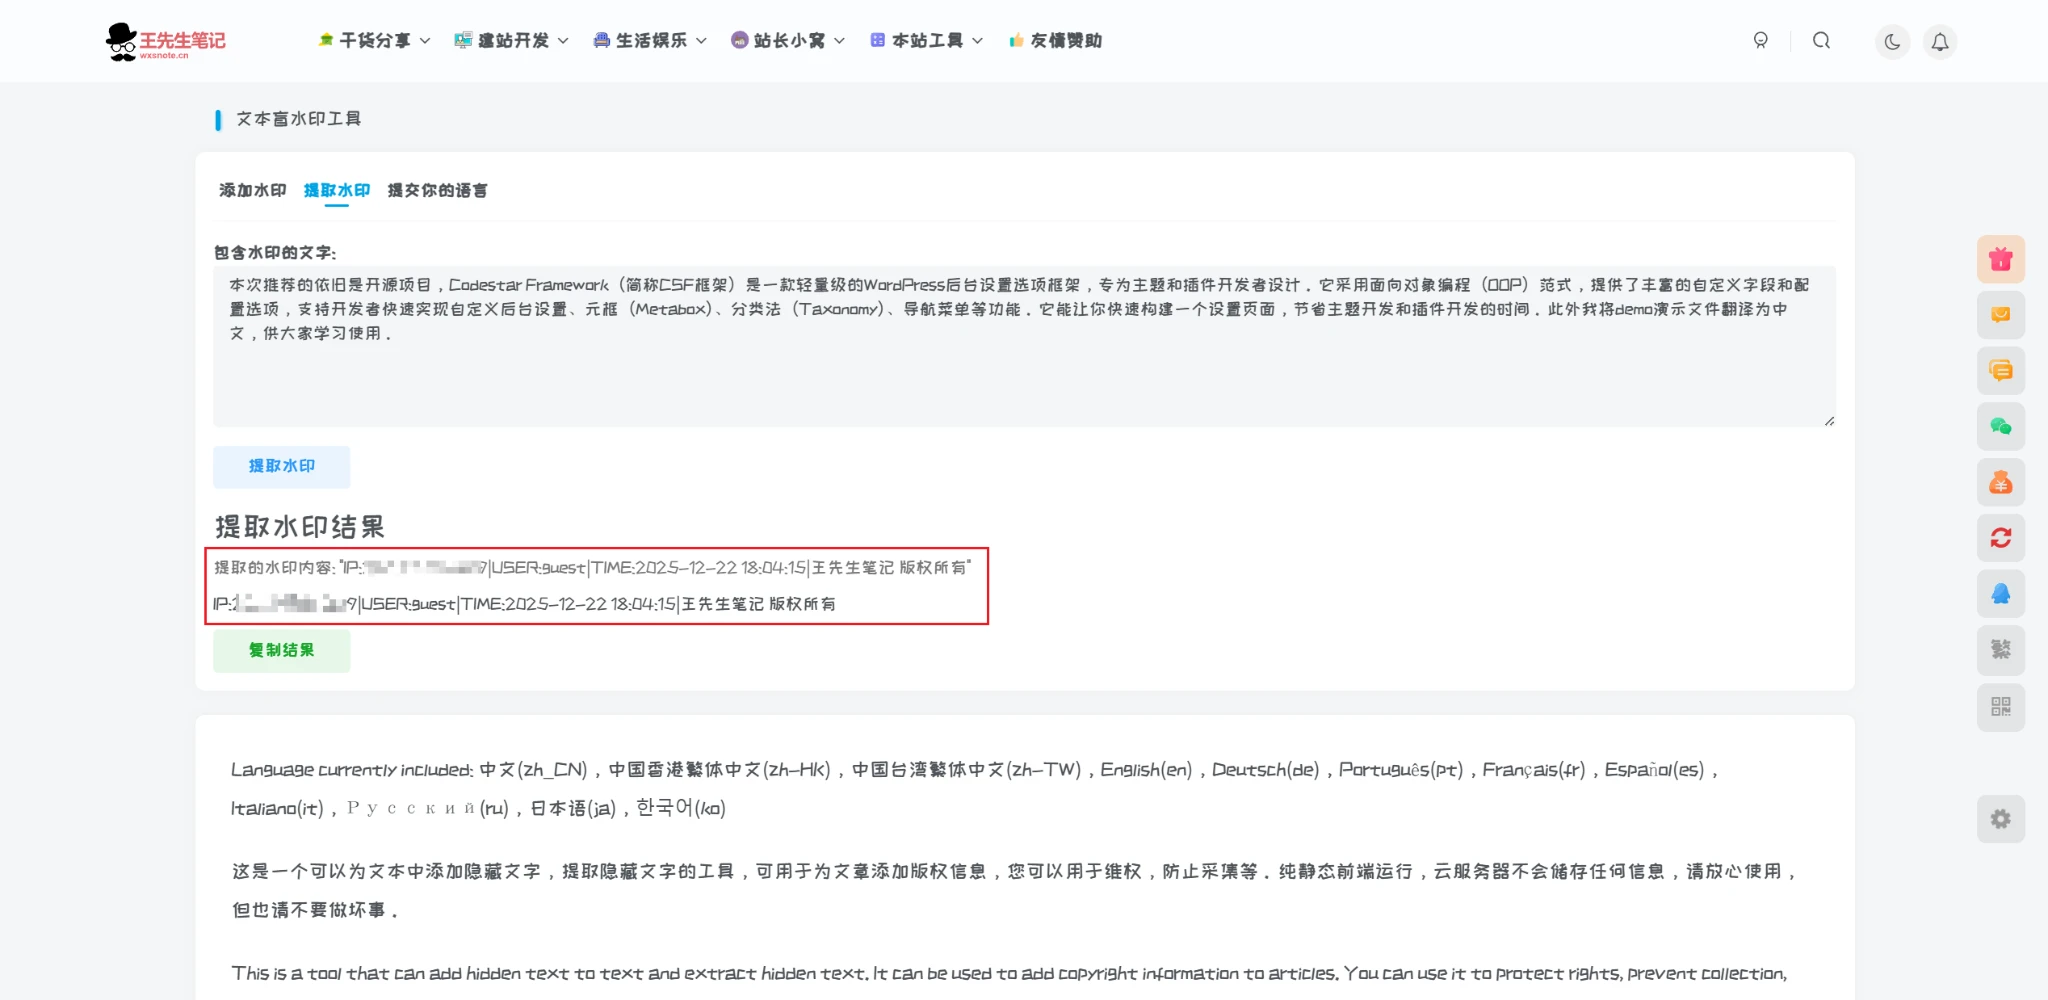
Task: Toggle traditional Chinese with 繁 button
Action: pyautogui.click(x=2000, y=650)
